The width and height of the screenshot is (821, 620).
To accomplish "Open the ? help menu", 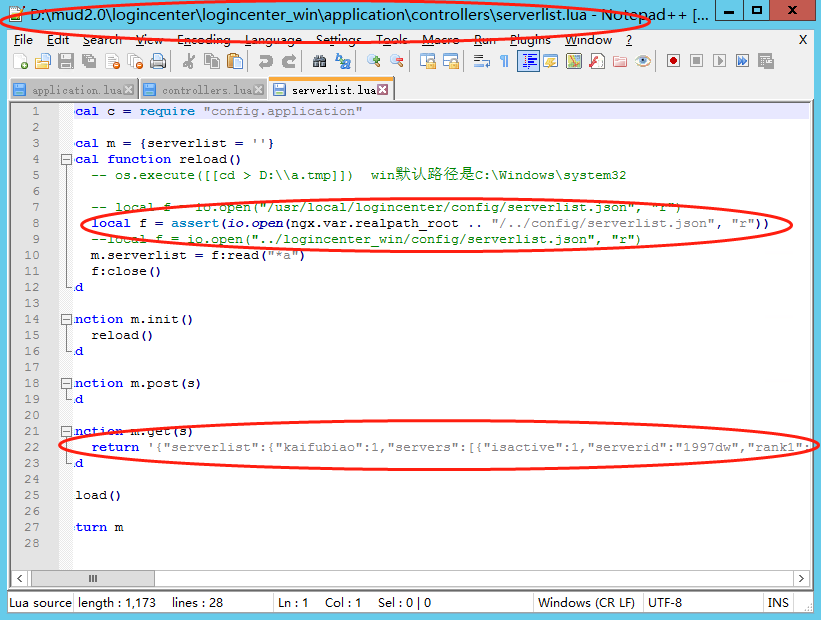I will coord(629,40).
